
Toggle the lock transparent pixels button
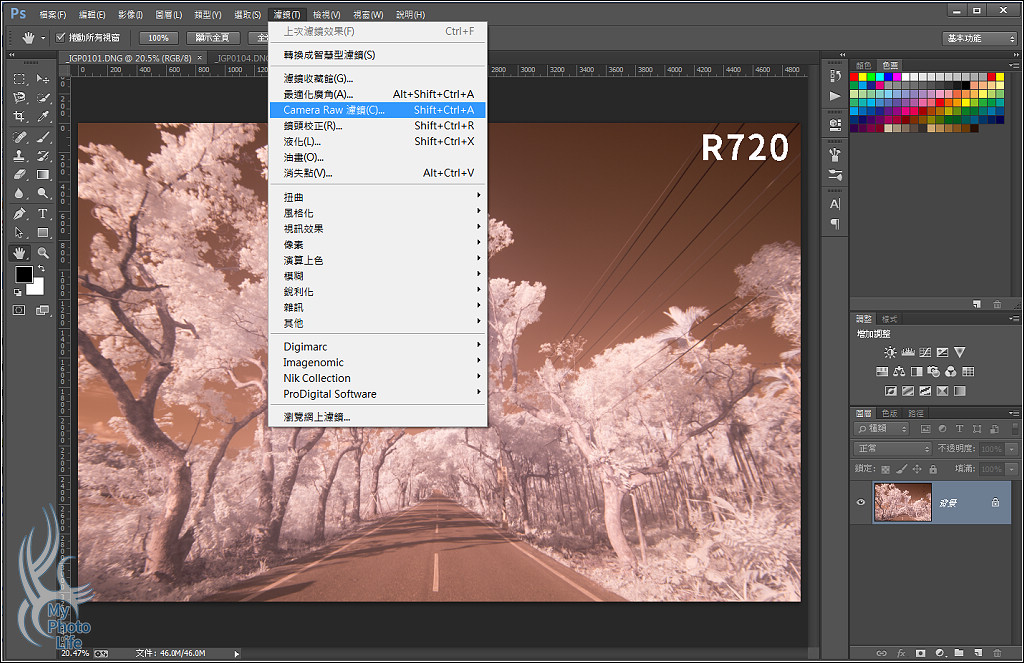886,469
